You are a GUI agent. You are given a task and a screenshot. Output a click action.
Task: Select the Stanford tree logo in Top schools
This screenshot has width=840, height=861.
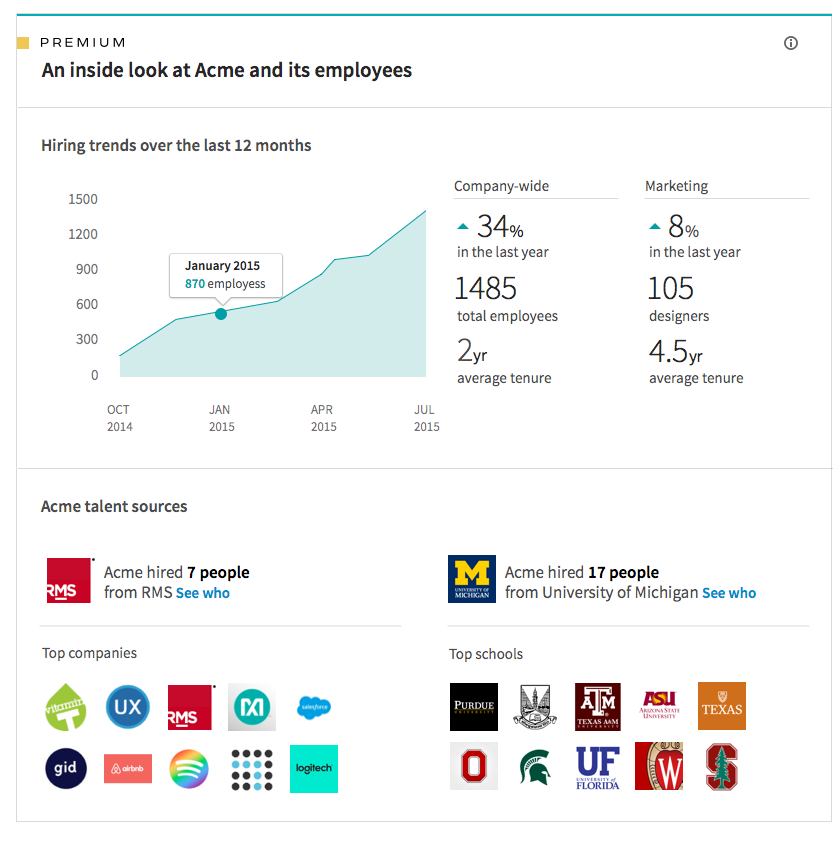point(721,769)
